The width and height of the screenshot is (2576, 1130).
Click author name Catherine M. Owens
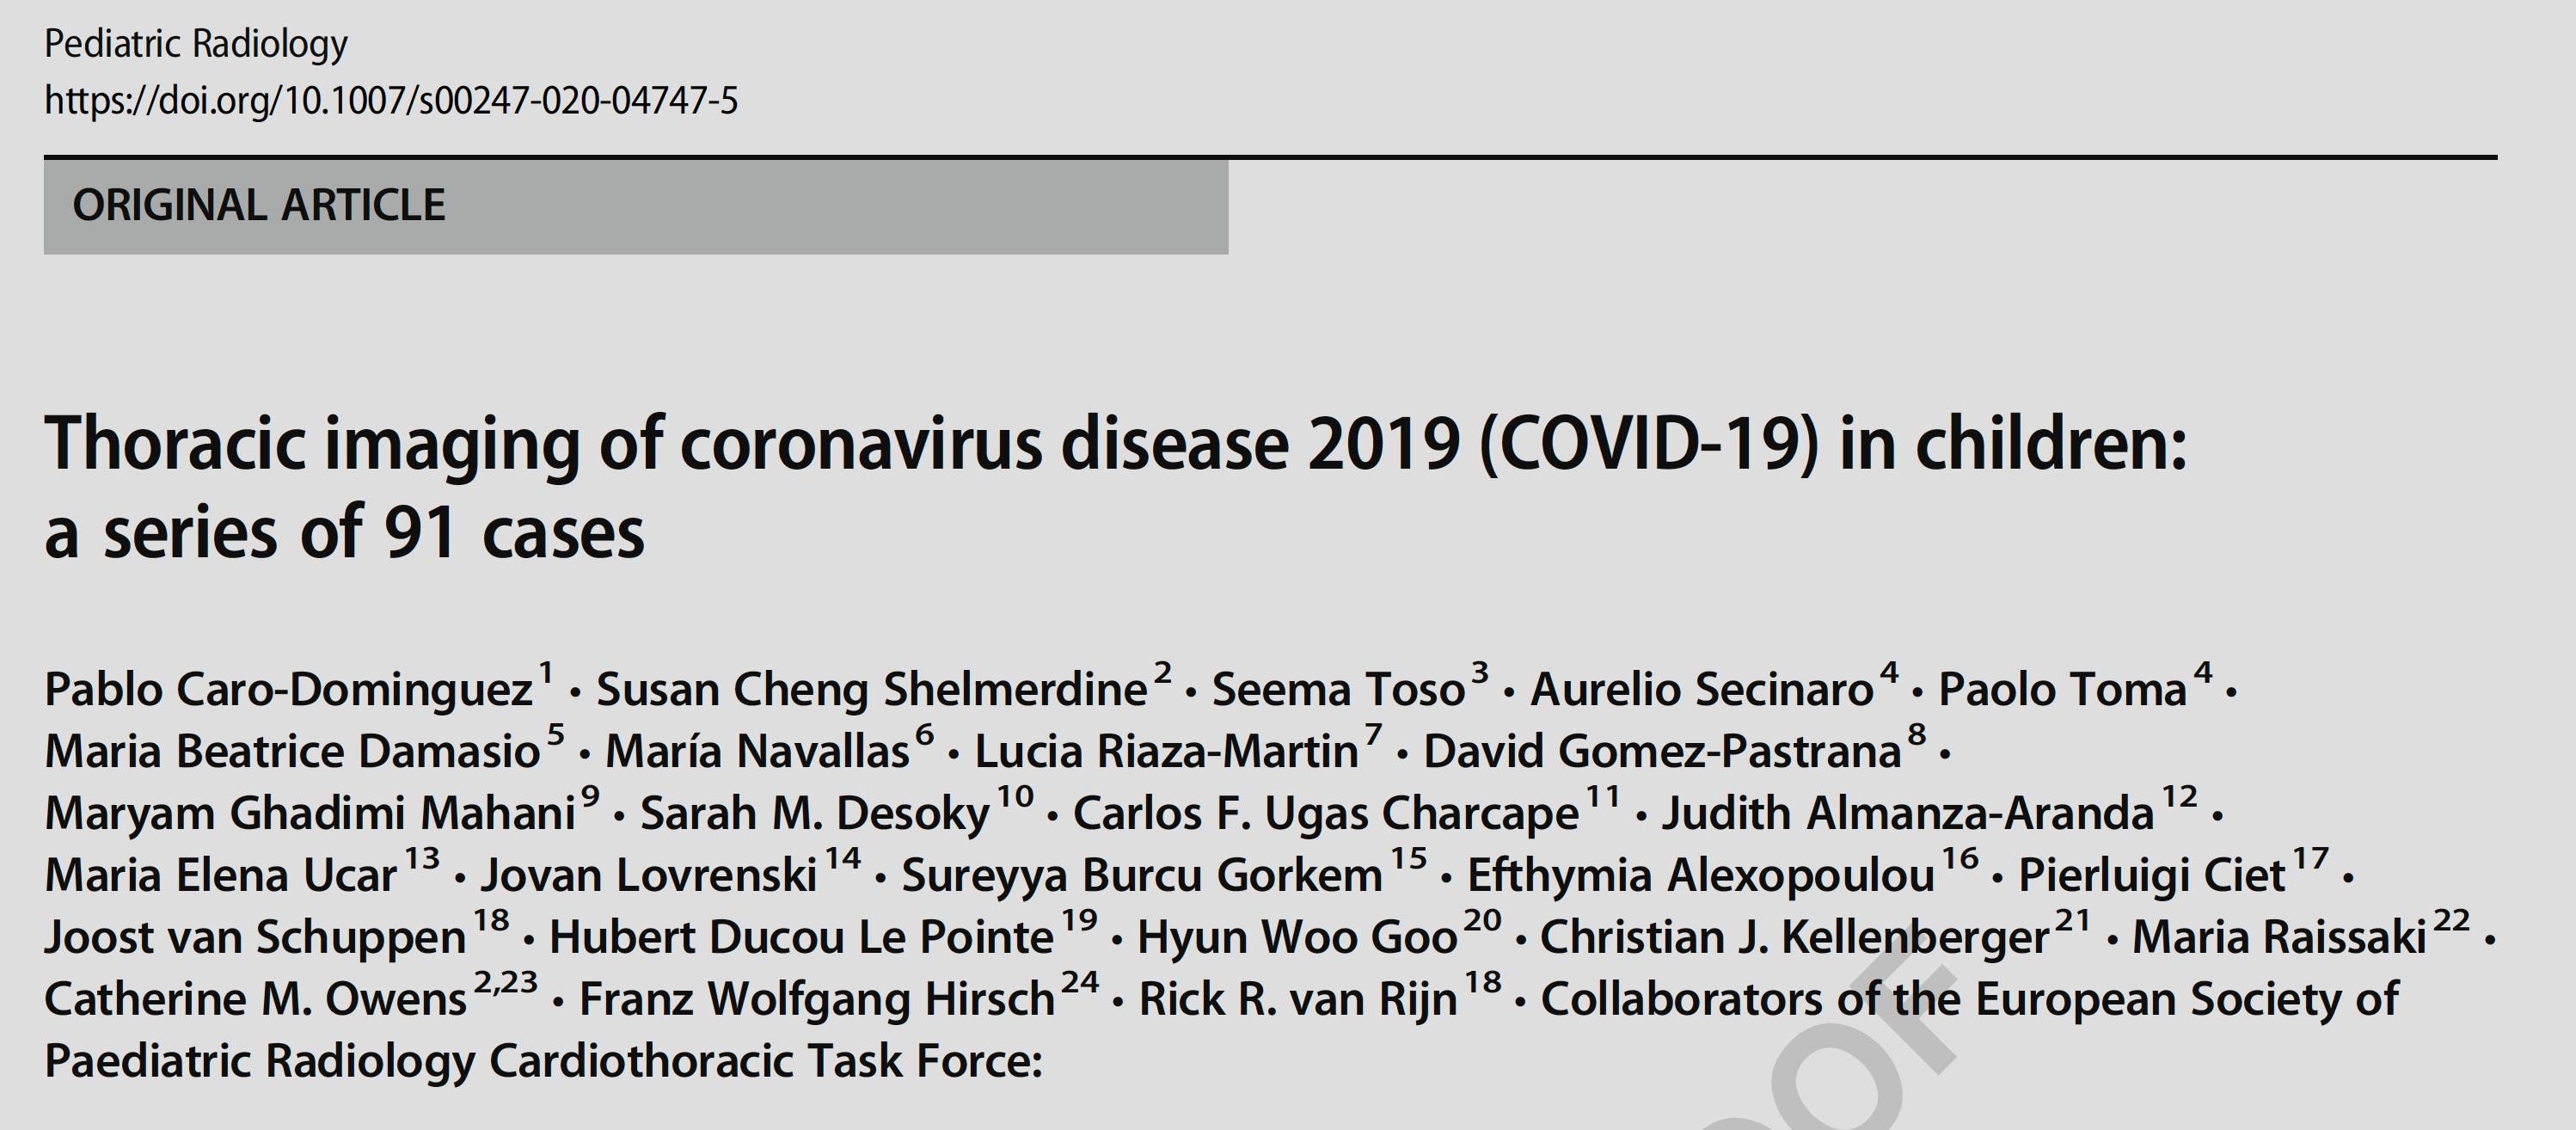(256, 1000)
